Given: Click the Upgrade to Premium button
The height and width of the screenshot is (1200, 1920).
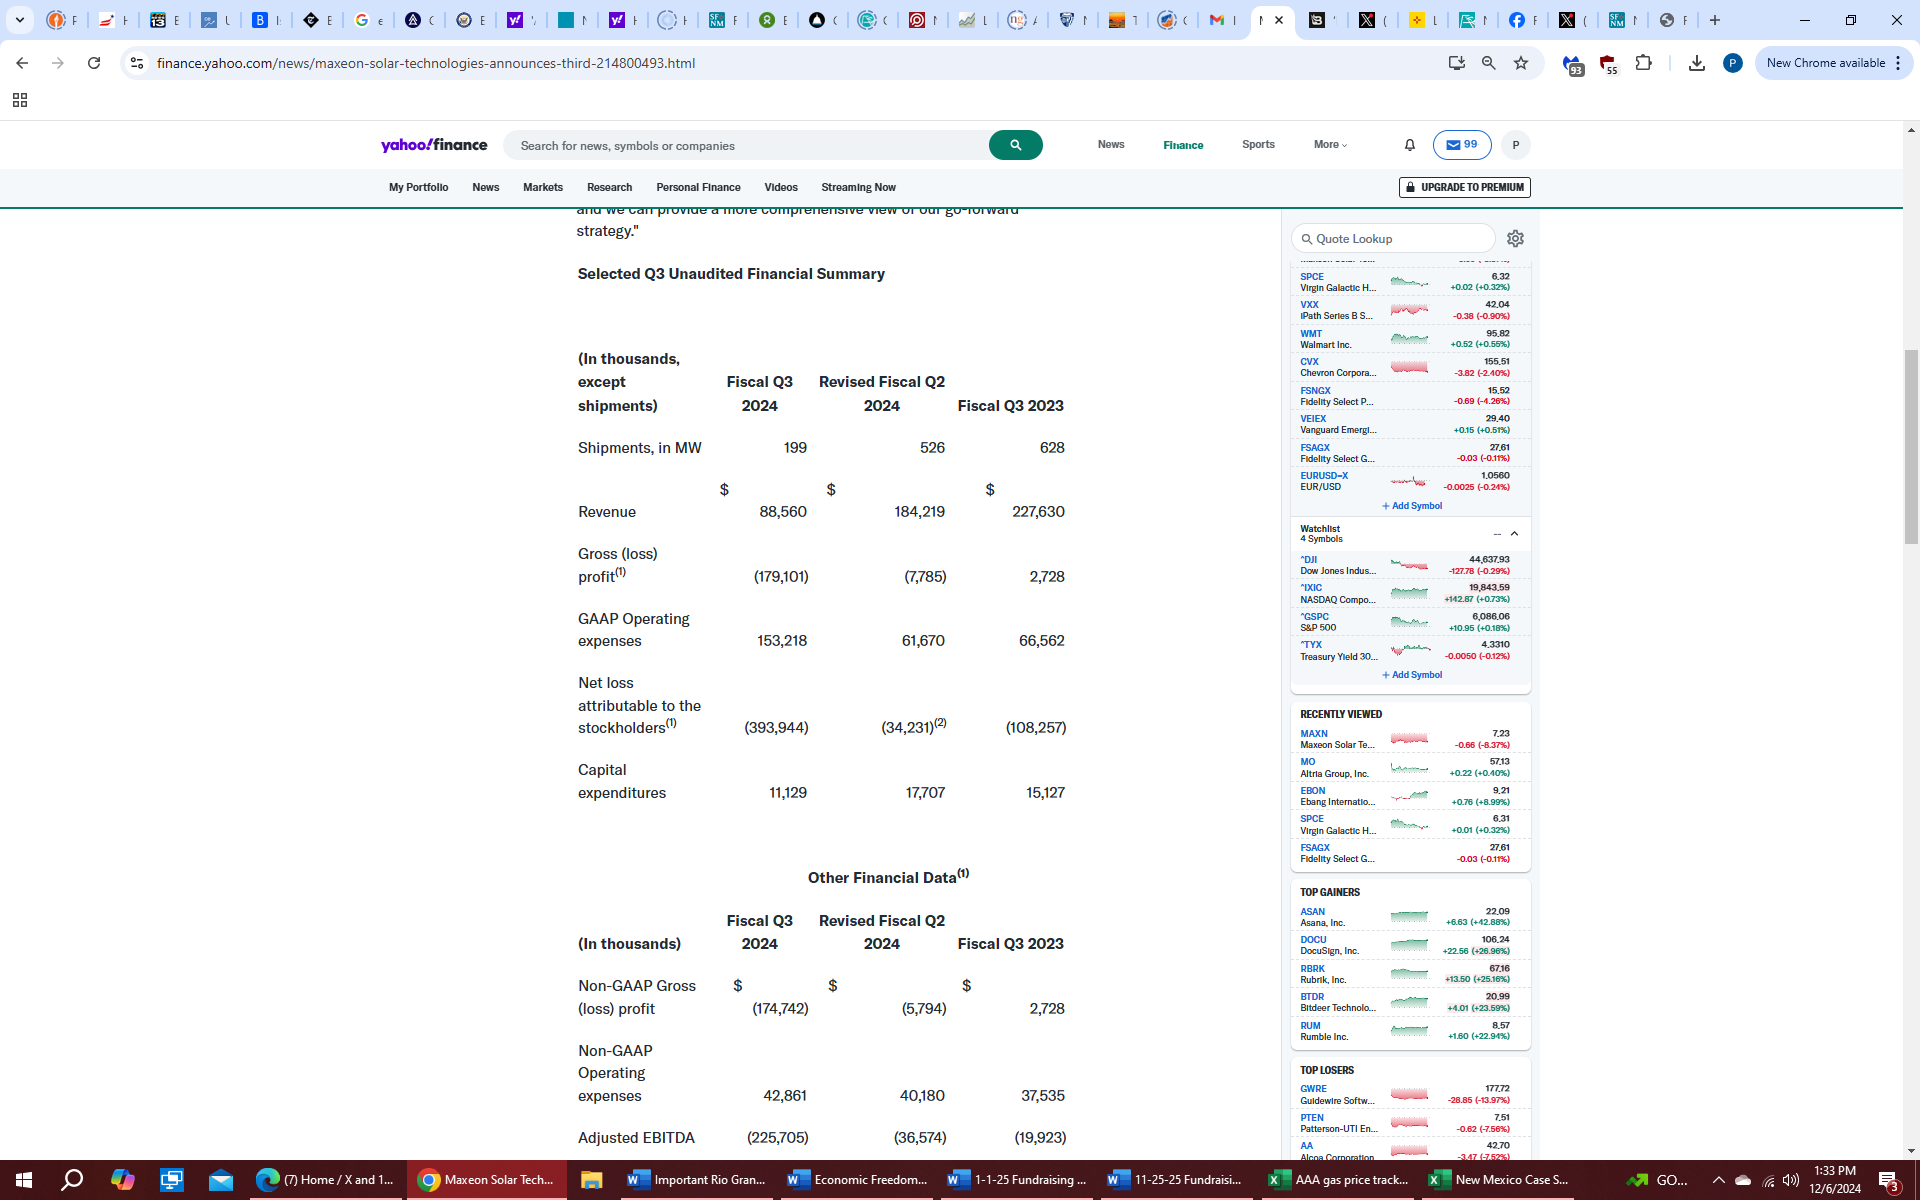Looking at the screenshot, I should tap(1464, 187).
